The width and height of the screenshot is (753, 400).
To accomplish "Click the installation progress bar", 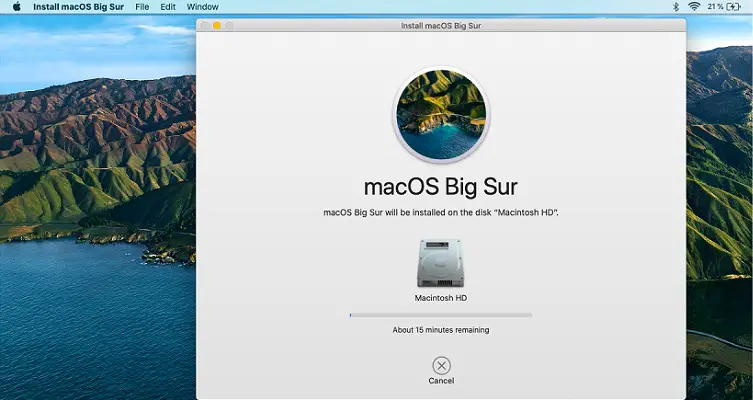I will pos(441,315).
